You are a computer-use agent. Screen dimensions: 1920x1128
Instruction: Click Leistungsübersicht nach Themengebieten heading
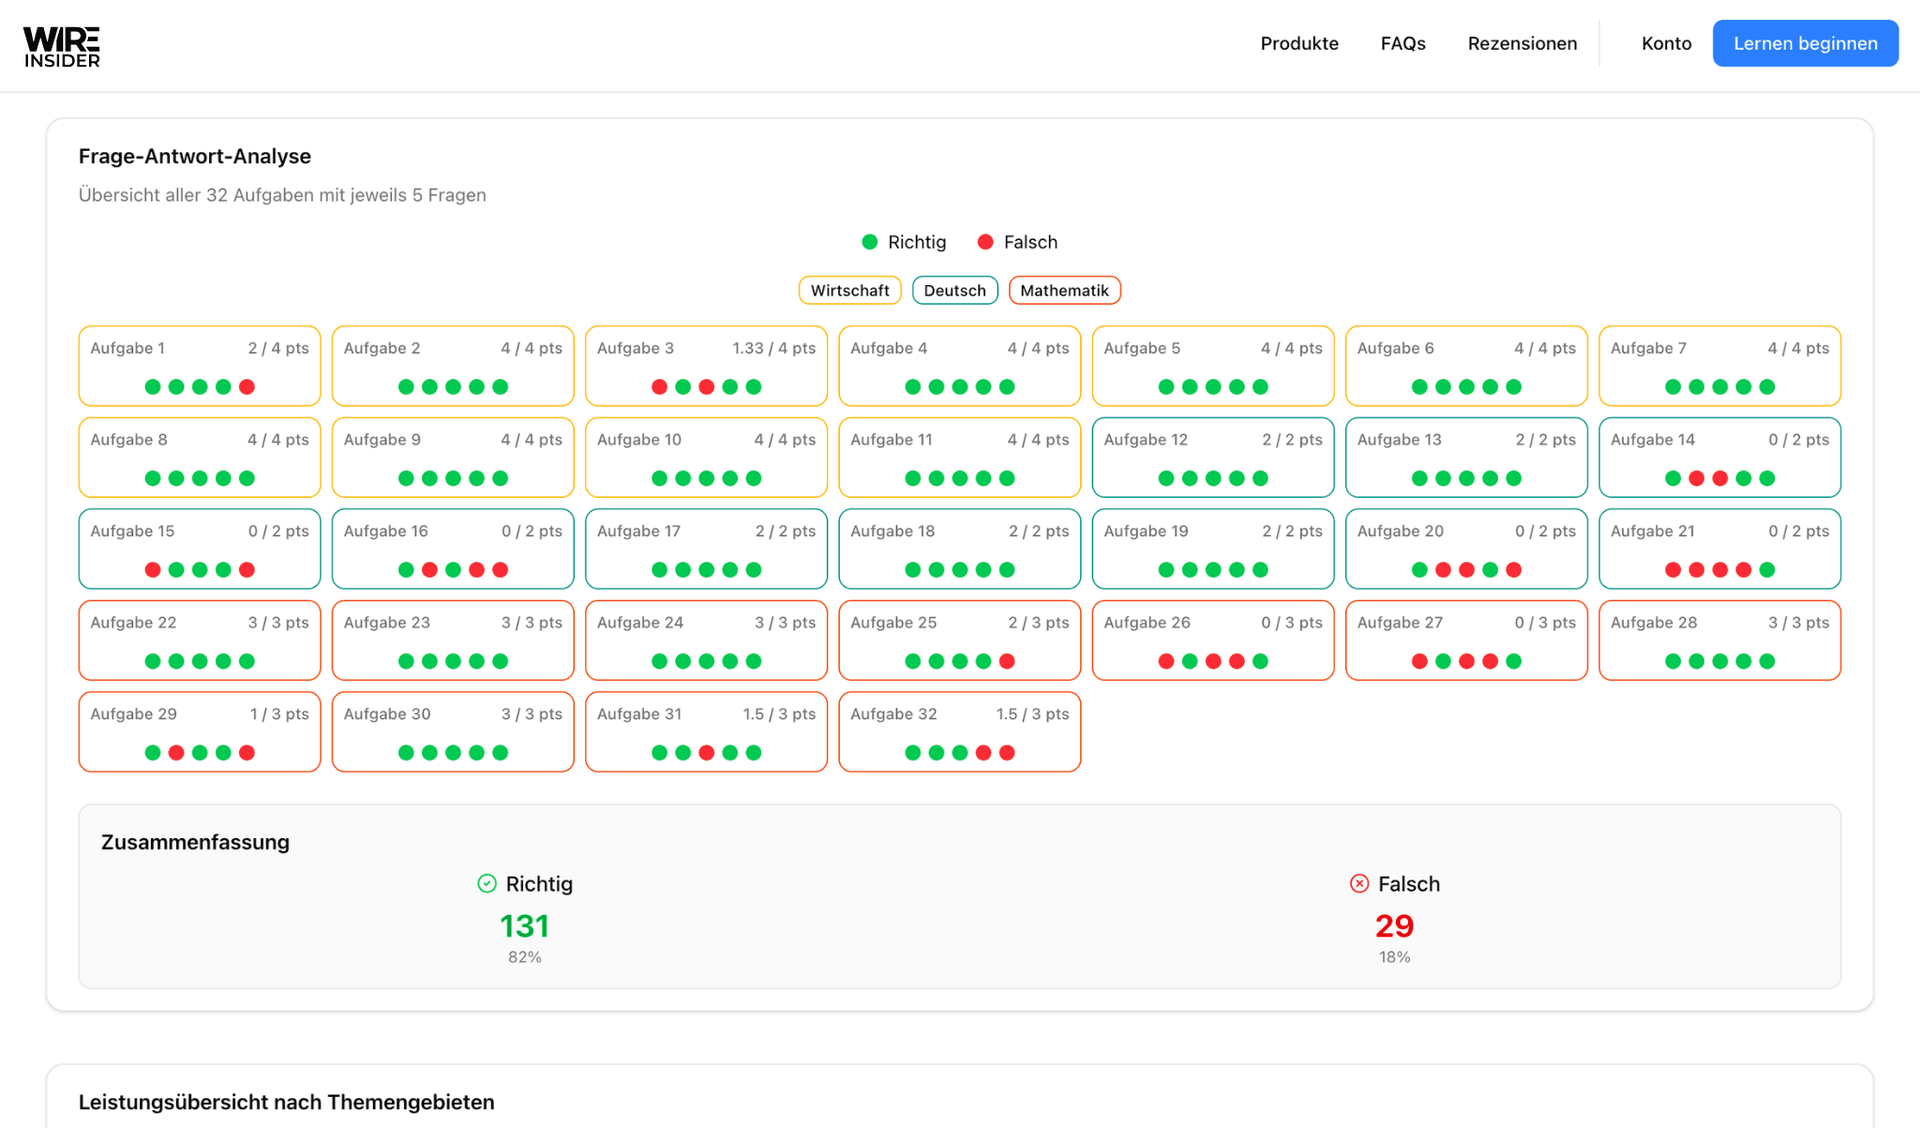tap(287, 1102)
